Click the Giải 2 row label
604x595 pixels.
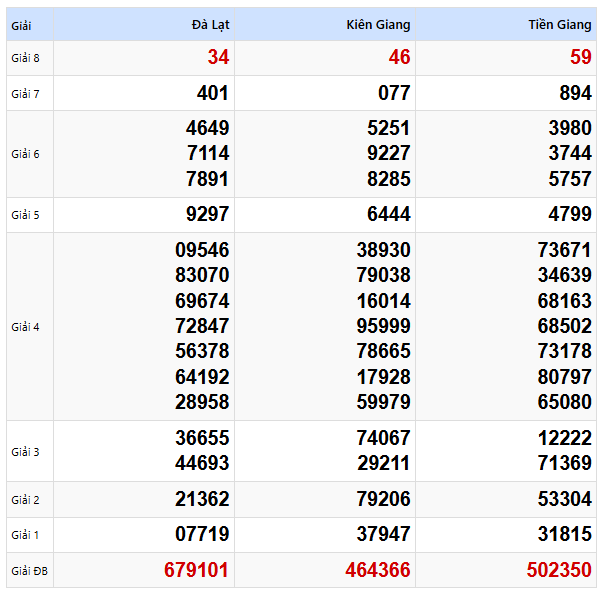(25, 500)
